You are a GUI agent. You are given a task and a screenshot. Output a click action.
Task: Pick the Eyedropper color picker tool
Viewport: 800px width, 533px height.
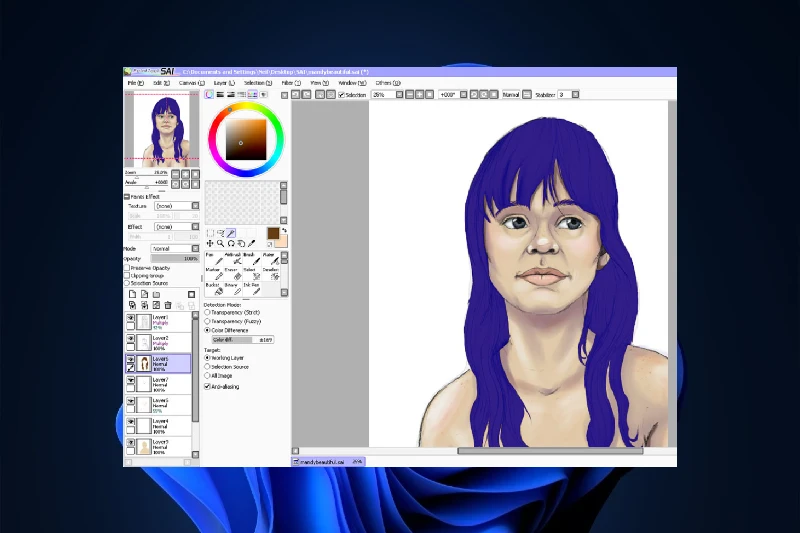pyautogui.click(x=251, y=244)
